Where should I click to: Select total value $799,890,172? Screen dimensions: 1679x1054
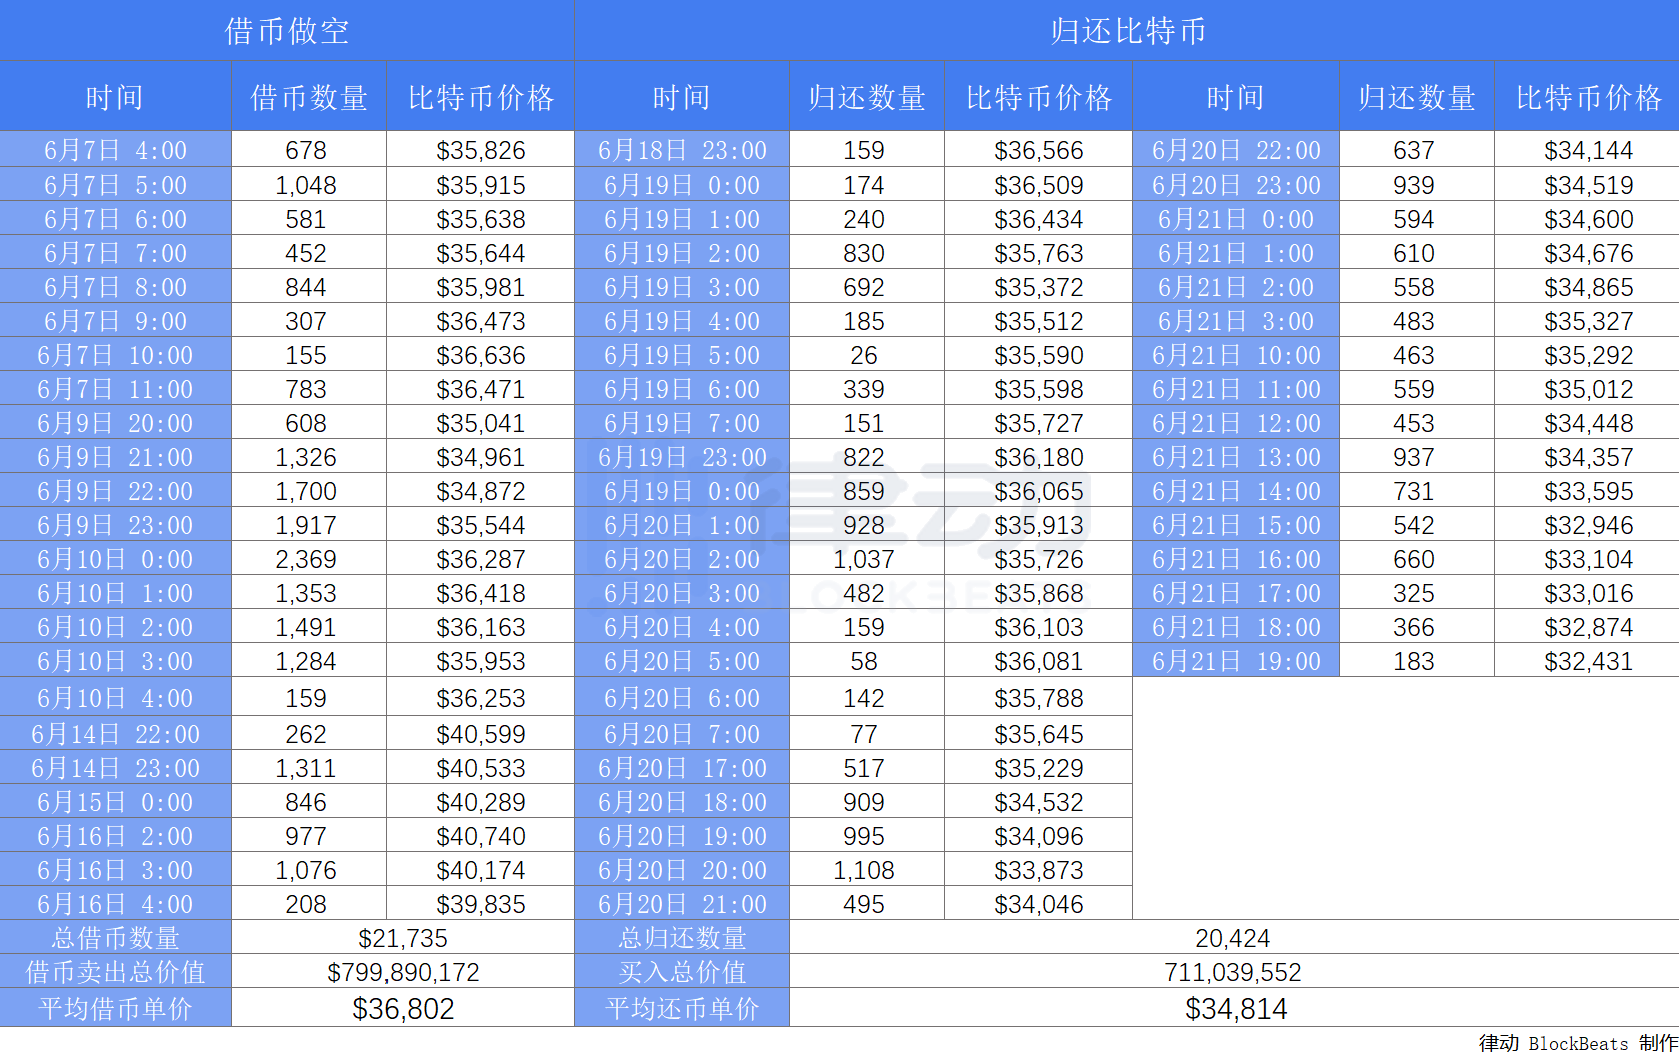click(x=403, y=972)
